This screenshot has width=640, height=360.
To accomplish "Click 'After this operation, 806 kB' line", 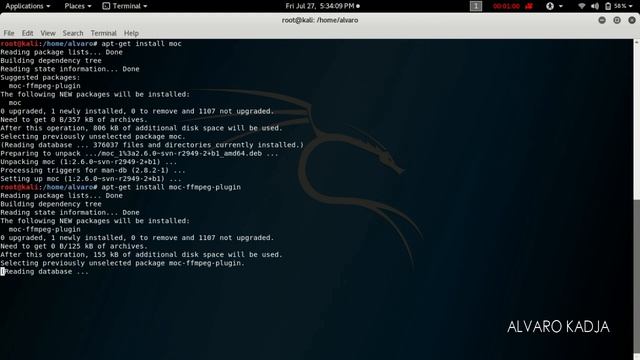I will point(141,128).
